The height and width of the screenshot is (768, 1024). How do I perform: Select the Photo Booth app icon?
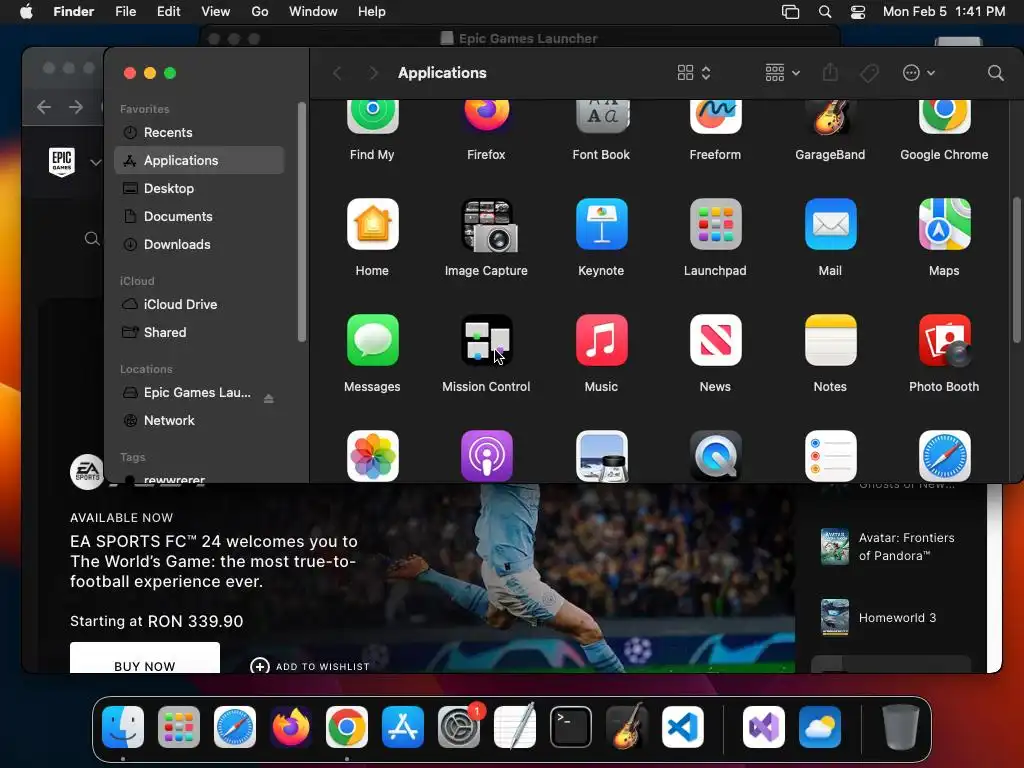coord(944,340)
